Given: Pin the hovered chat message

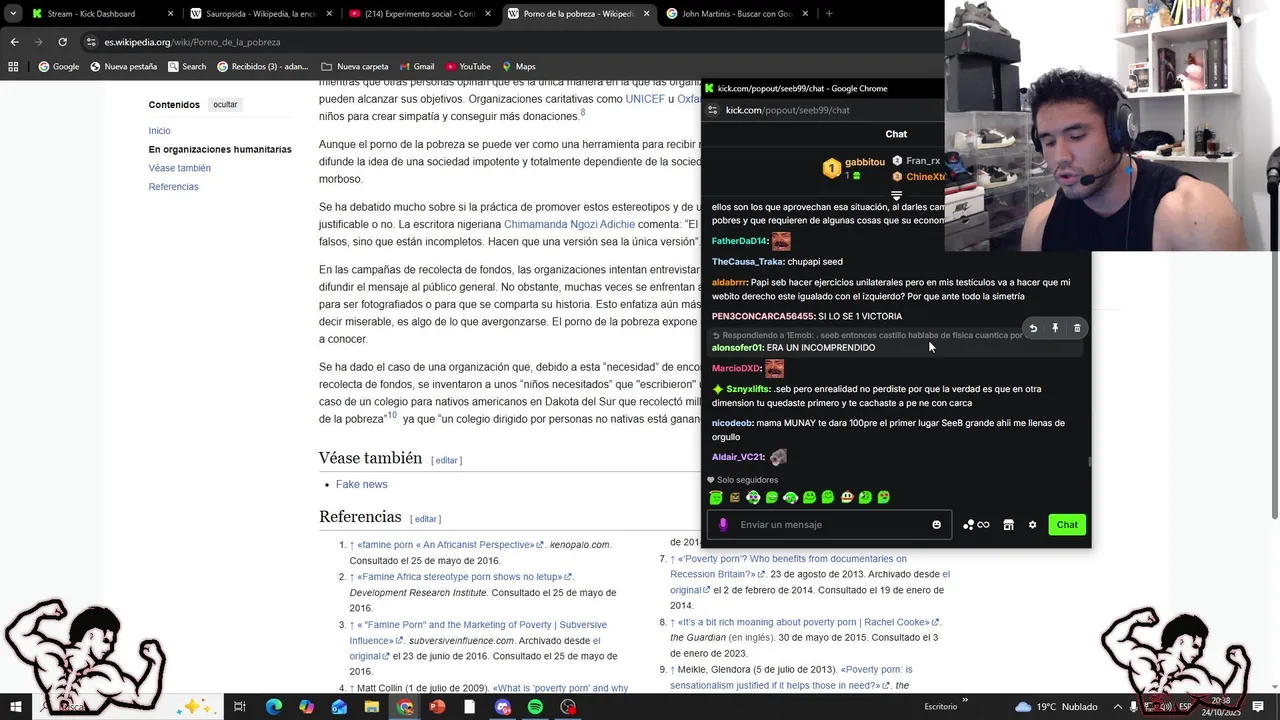Looking at the screenshot, I should pyautogui.click(x=1055, y=328).
